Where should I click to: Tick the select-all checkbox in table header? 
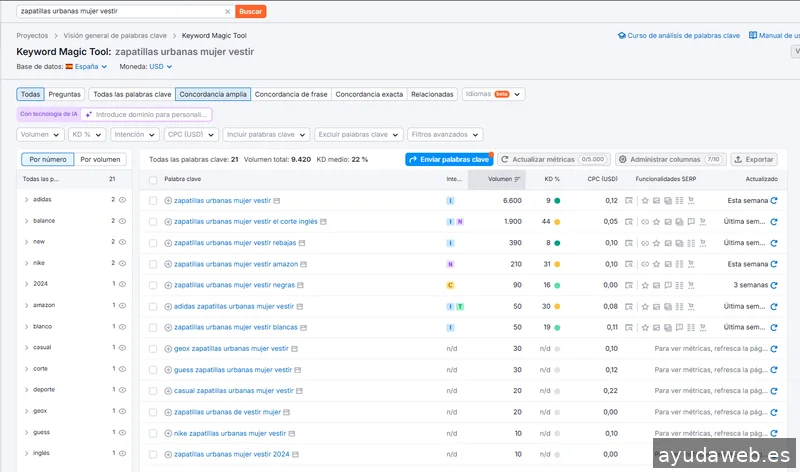(x=153, y=180)
